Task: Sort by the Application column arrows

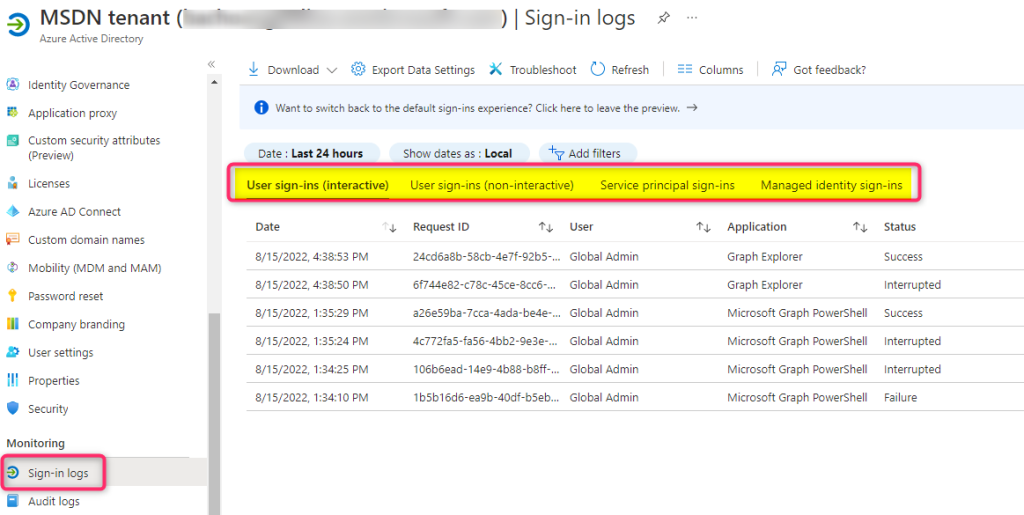Action: (x=859, y=227)
